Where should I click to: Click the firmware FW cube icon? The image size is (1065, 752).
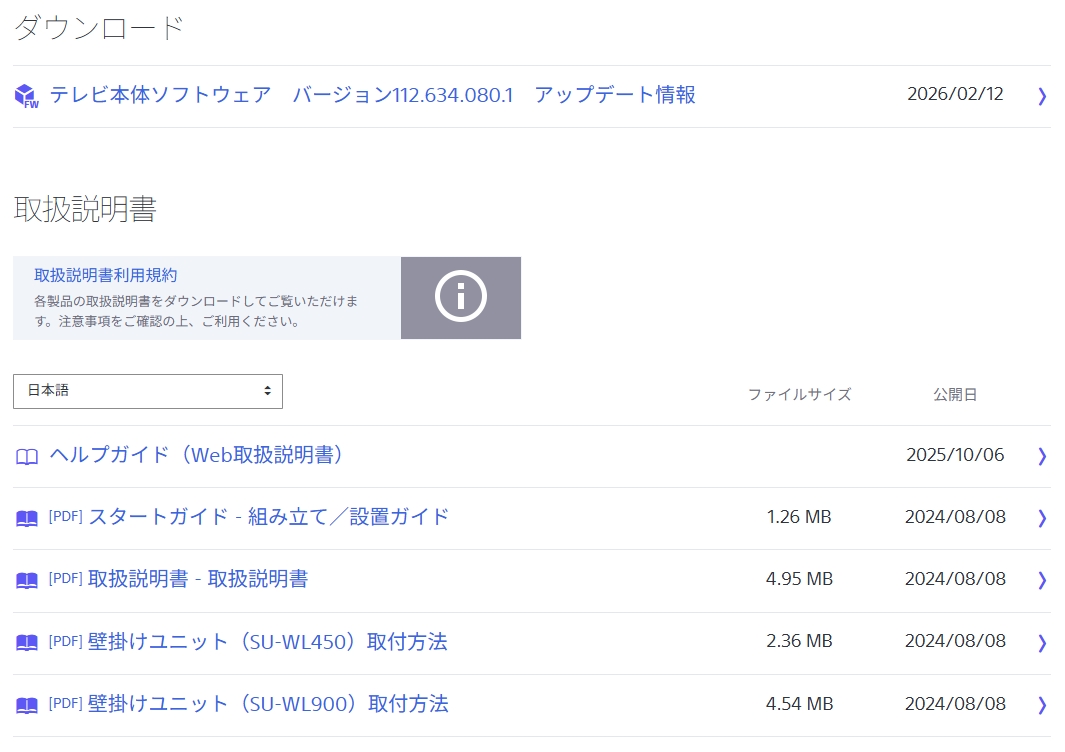coord(26,96)
